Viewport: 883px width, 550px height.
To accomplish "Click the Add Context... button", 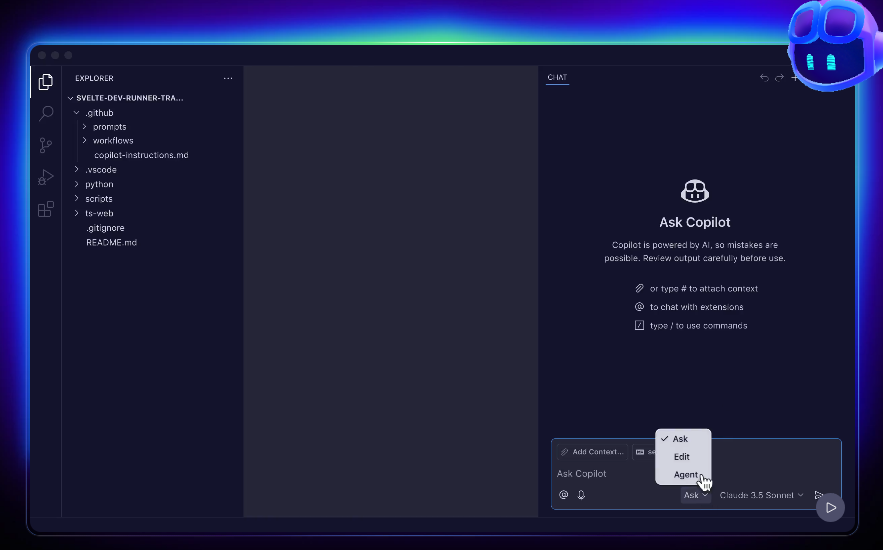I will tap(592, 452).
